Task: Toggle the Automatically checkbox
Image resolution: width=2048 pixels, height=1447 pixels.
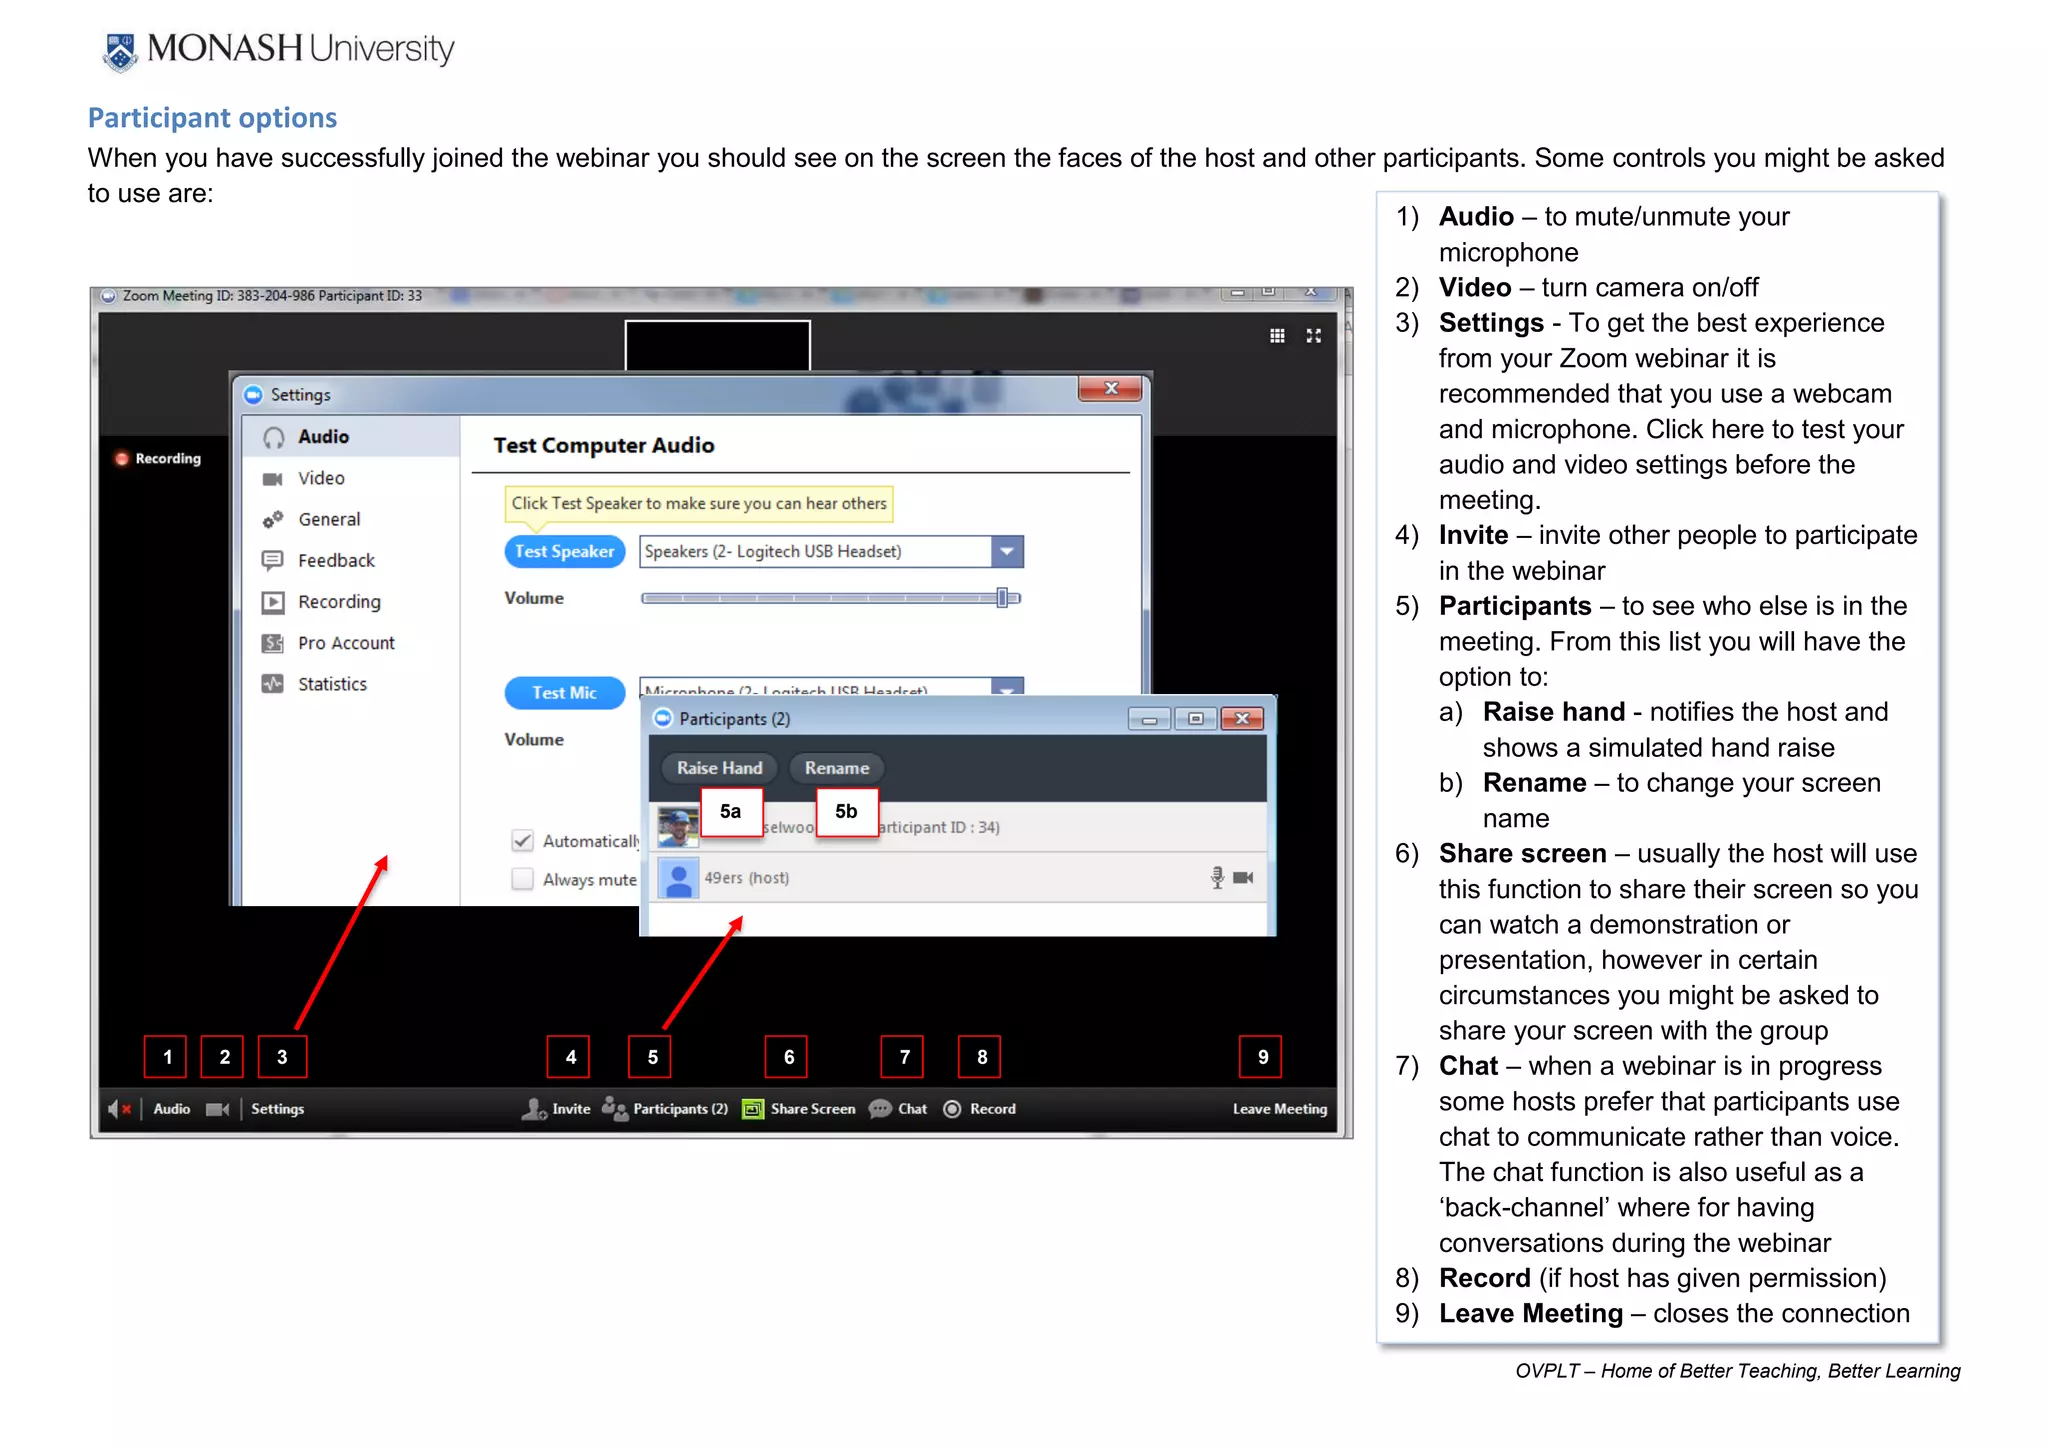Action: pos(522,841)
